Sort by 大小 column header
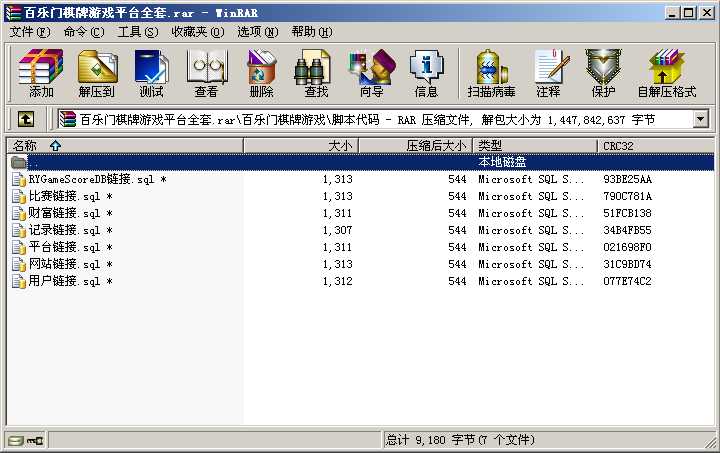 (301, 146)
